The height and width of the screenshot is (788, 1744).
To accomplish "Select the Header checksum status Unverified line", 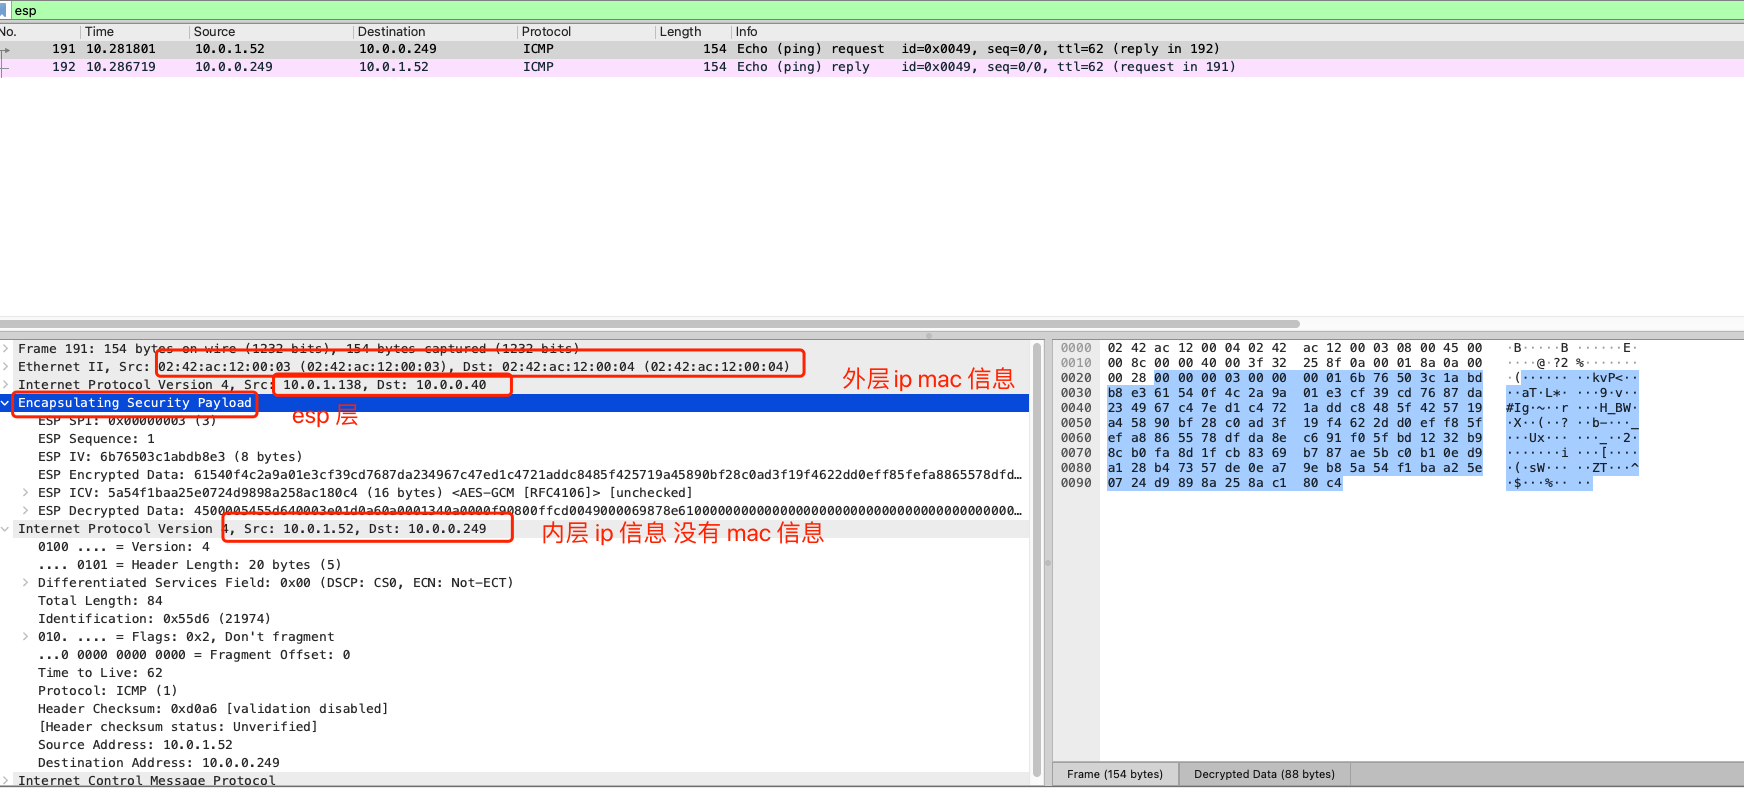I will click(x=178, y=727).
